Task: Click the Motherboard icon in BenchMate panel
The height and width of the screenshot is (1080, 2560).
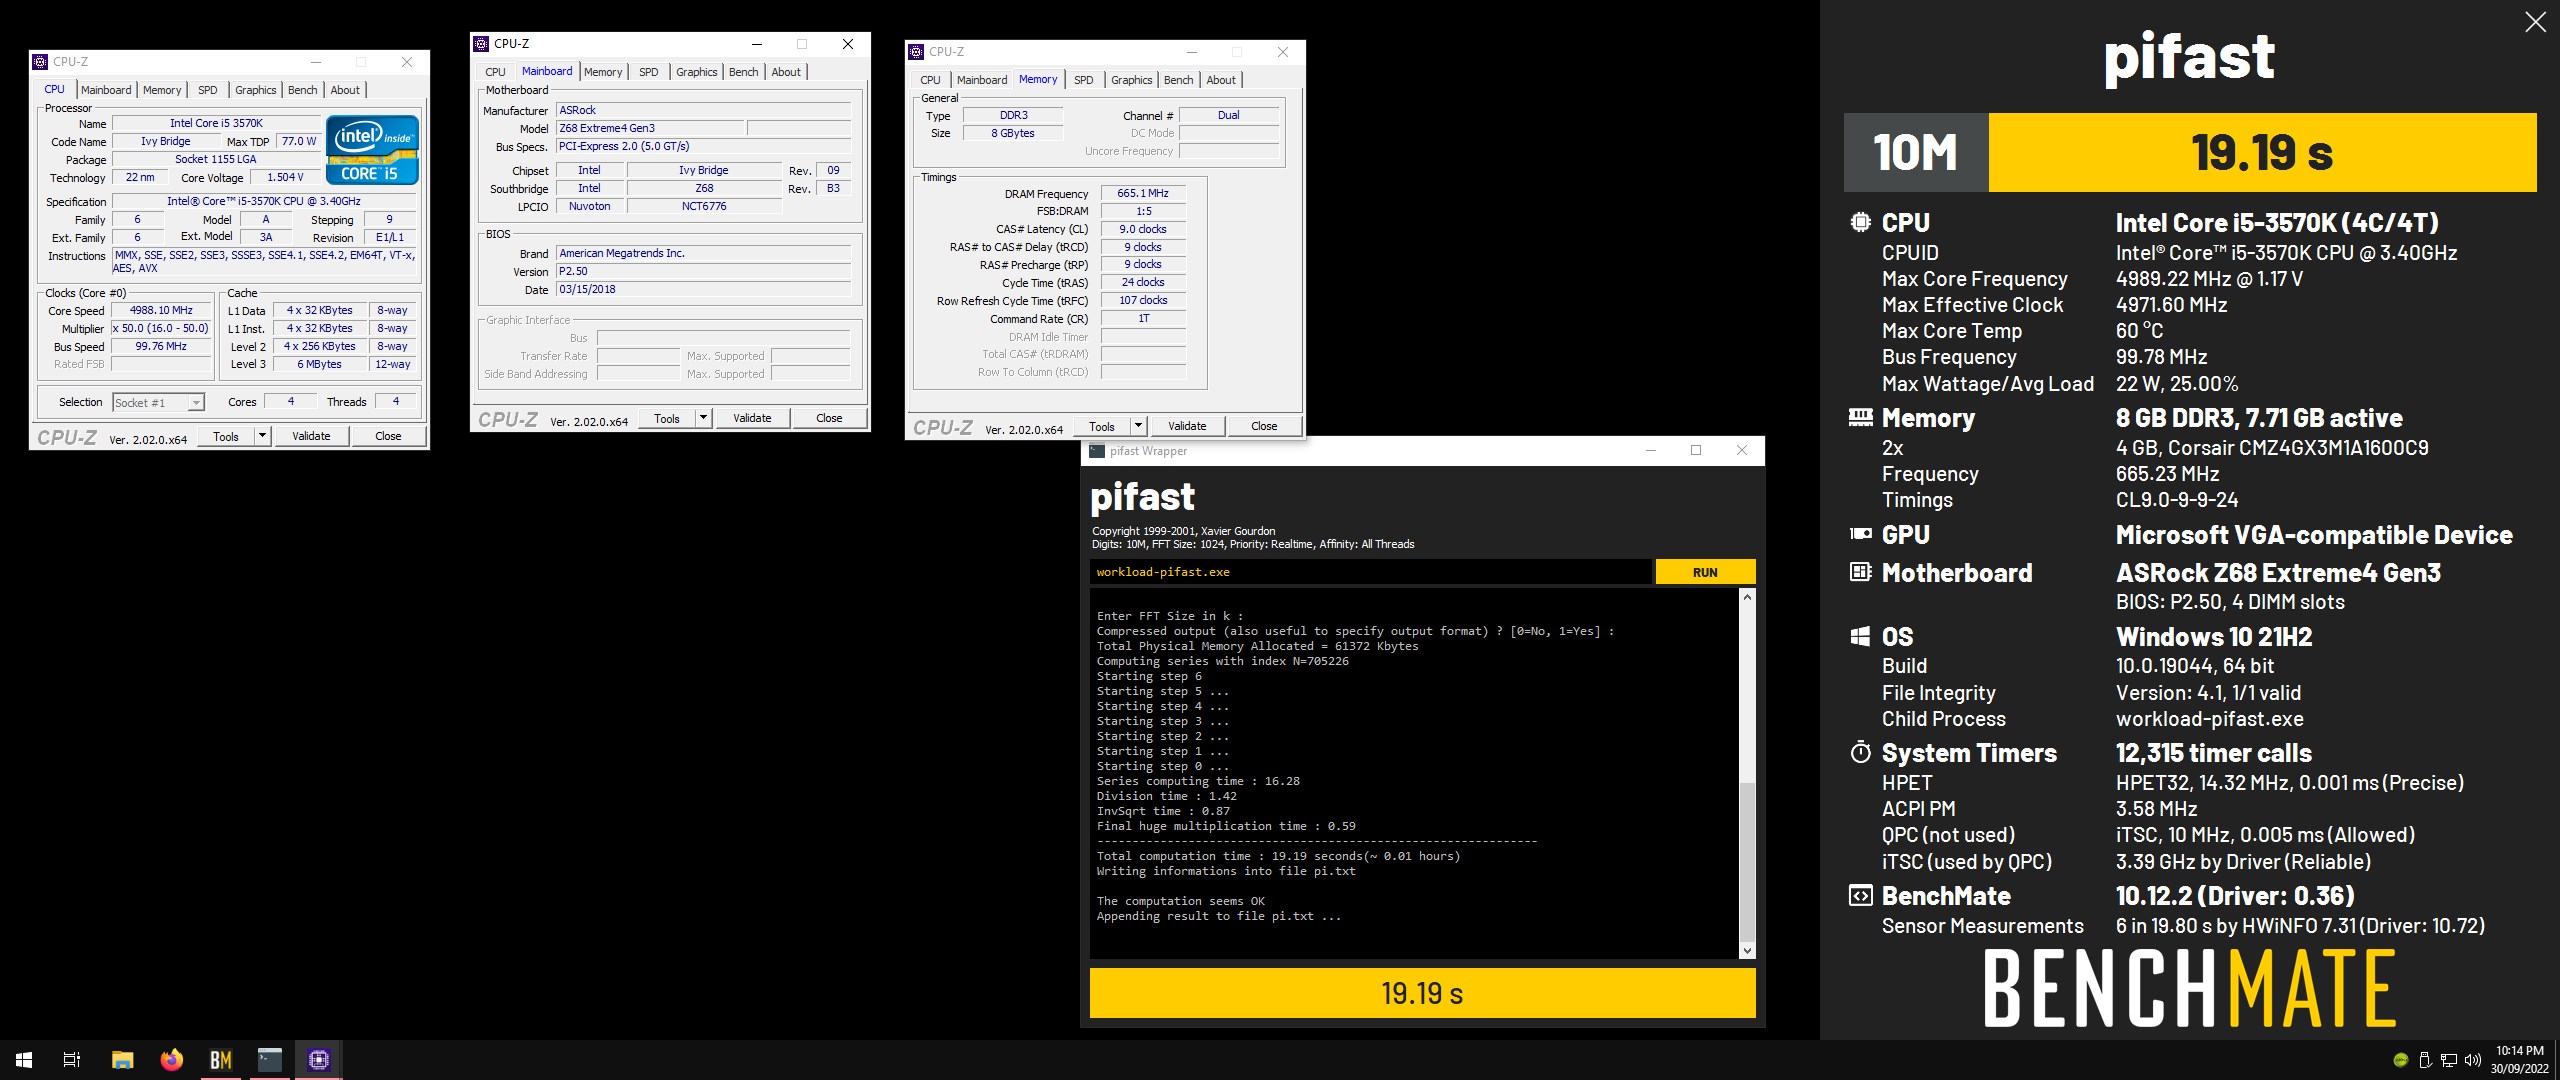Action: click(x=1860, y=572)
